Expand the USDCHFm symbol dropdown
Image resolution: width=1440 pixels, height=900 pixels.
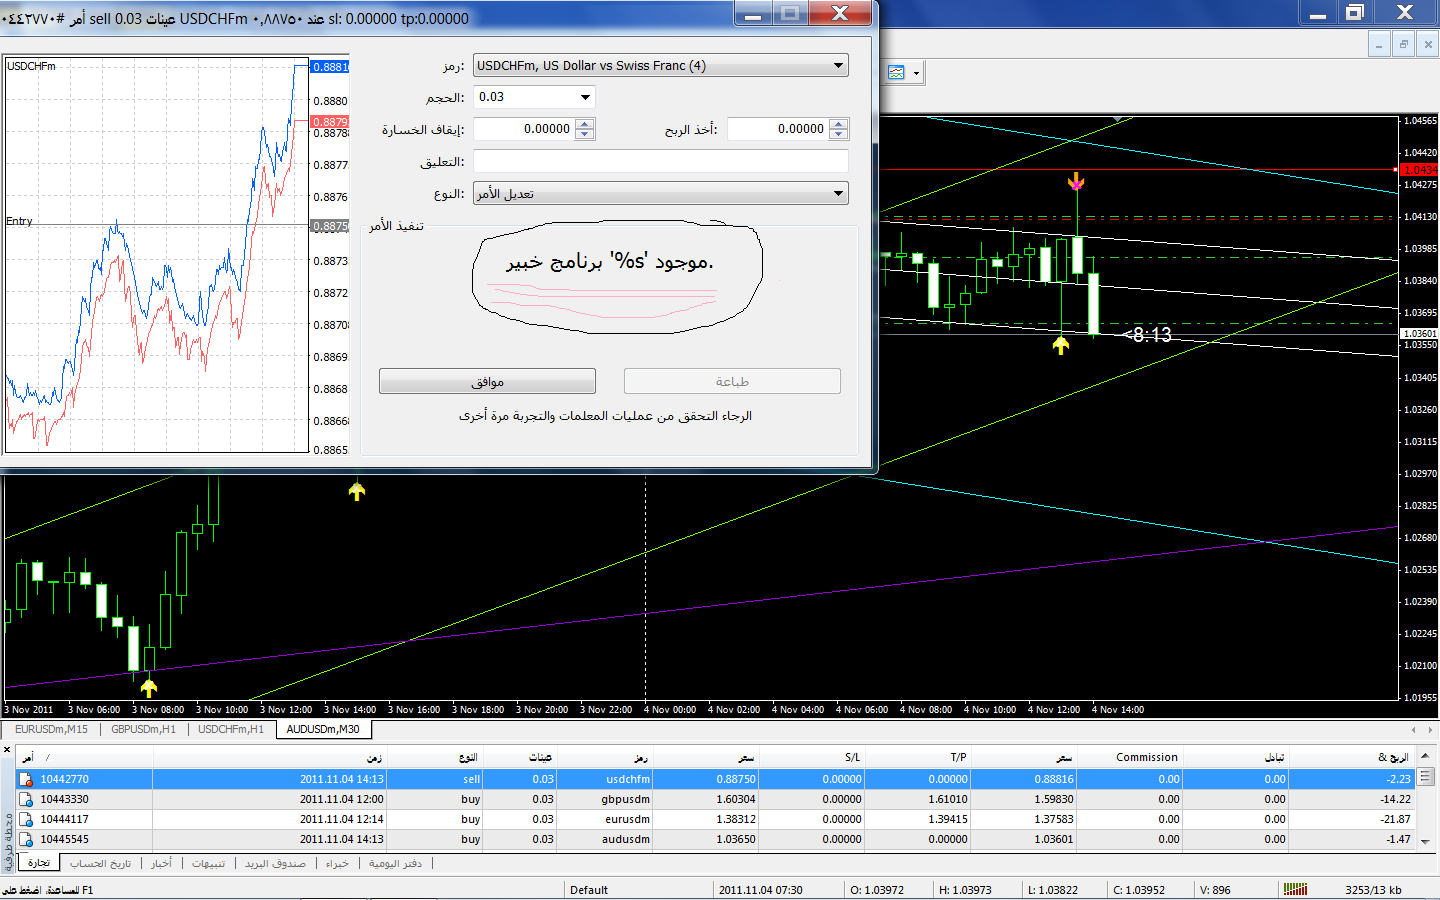[838, 65]
